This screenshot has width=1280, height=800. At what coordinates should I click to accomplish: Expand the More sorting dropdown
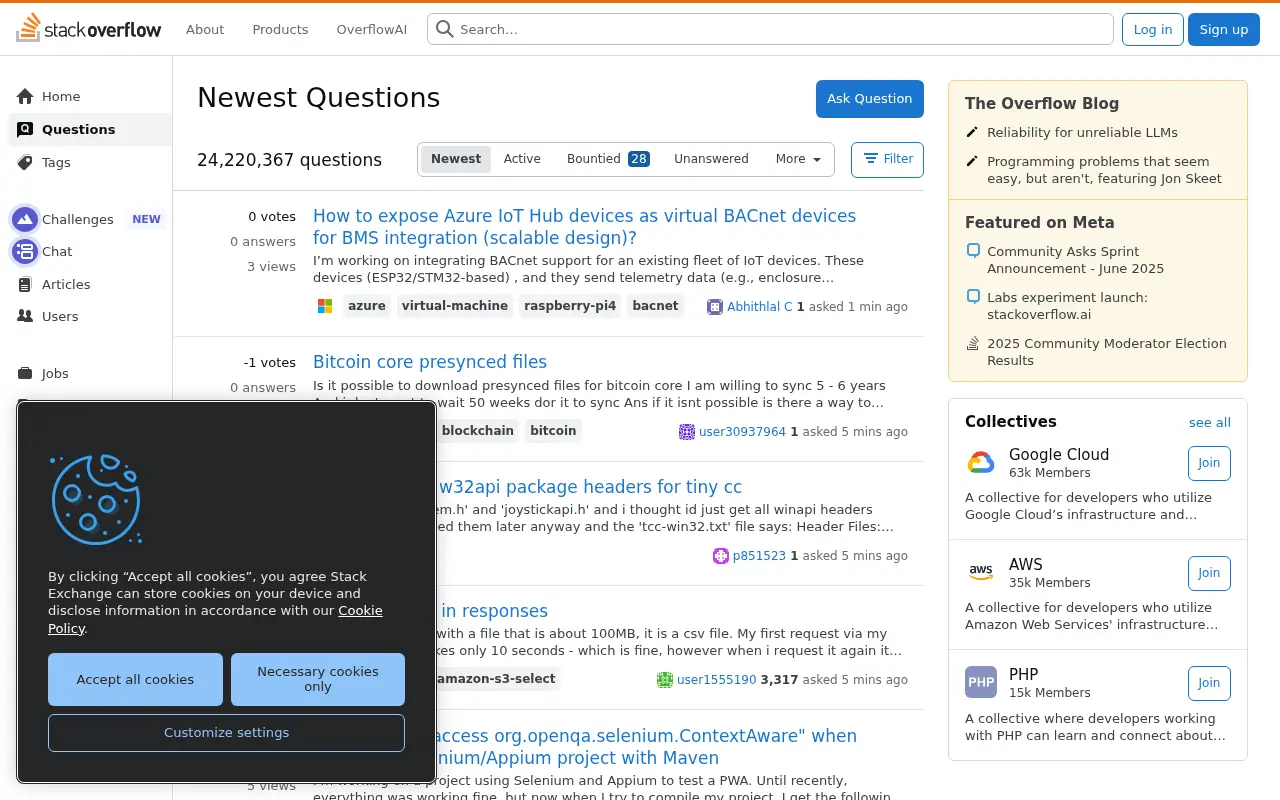pos(798,159)
